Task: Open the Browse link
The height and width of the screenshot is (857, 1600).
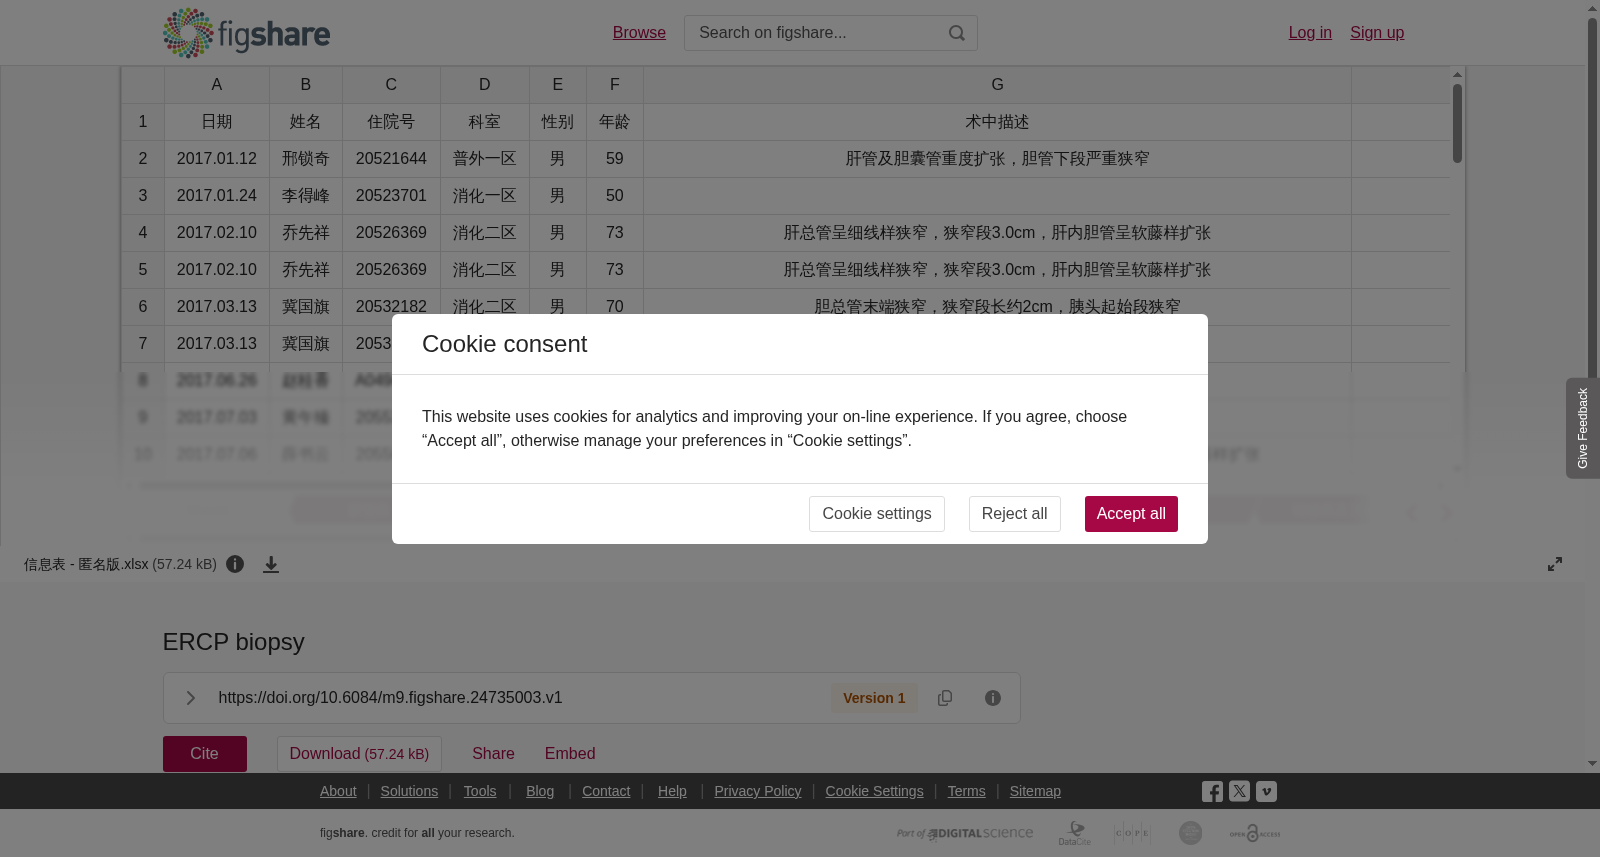Action: pyautogui.click(x=639, y=33)
